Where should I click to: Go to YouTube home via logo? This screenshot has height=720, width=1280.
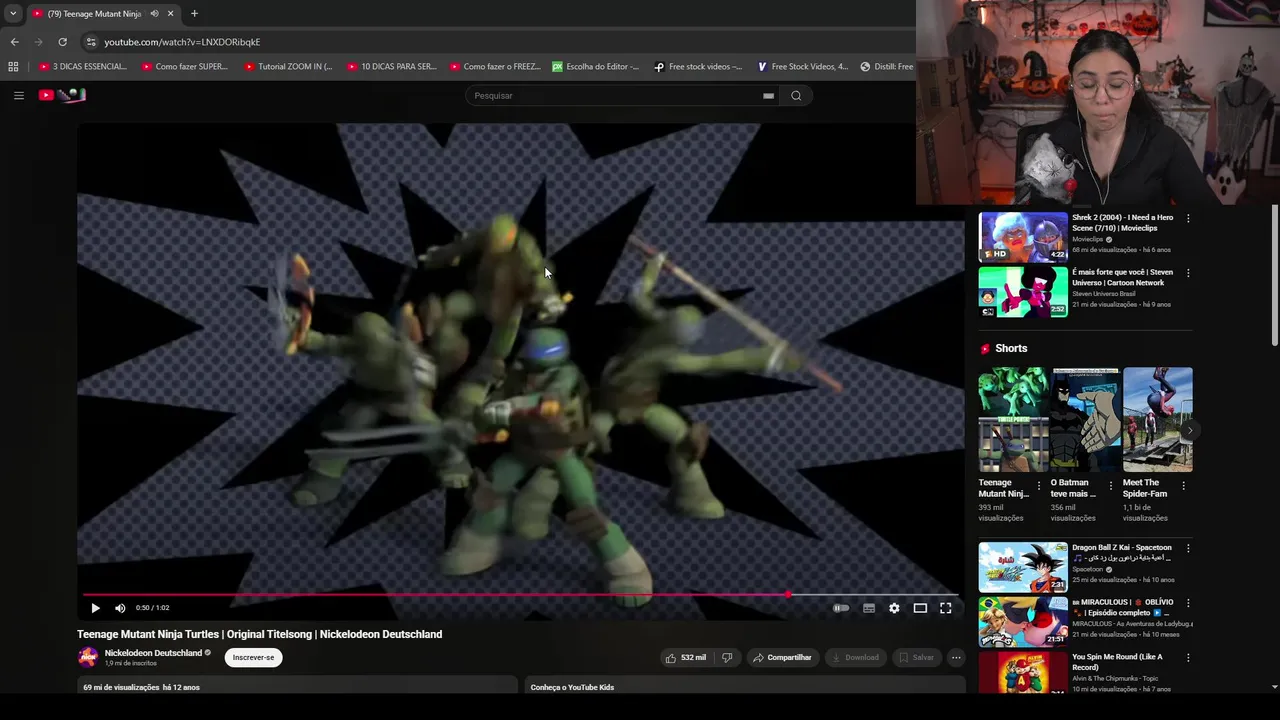[62, 95]
